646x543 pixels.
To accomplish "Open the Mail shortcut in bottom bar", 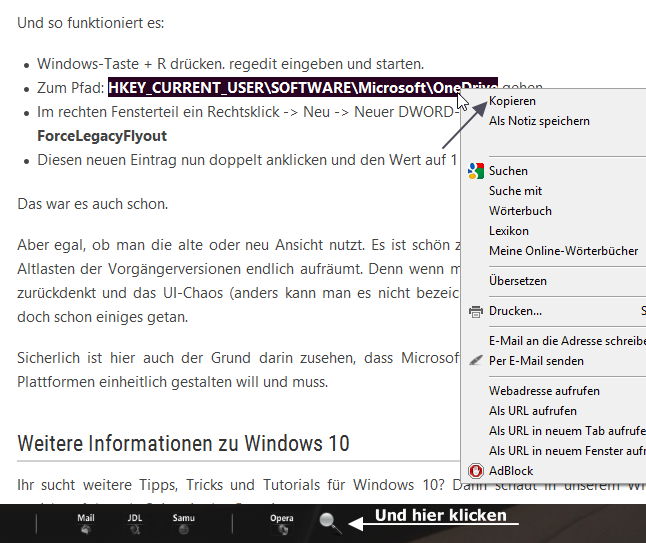I will (86, 524).
